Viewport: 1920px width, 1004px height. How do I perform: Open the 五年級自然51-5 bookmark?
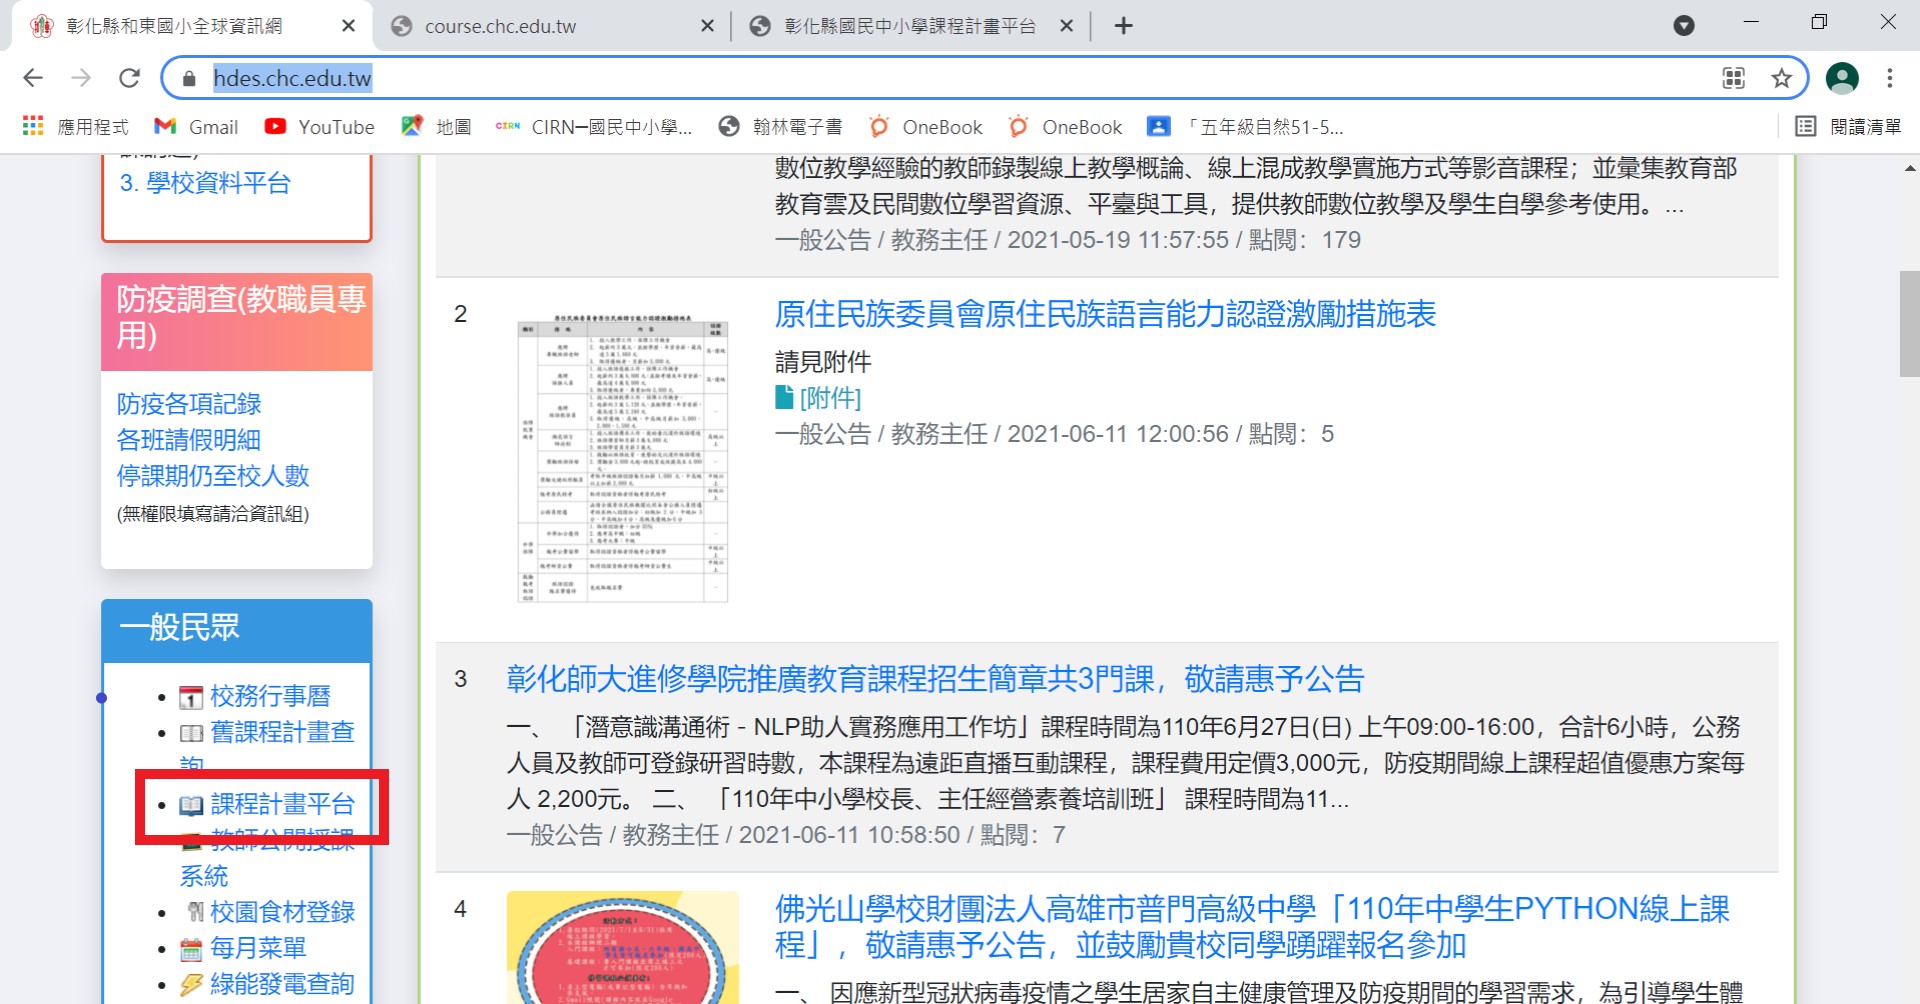(1246, 127)
